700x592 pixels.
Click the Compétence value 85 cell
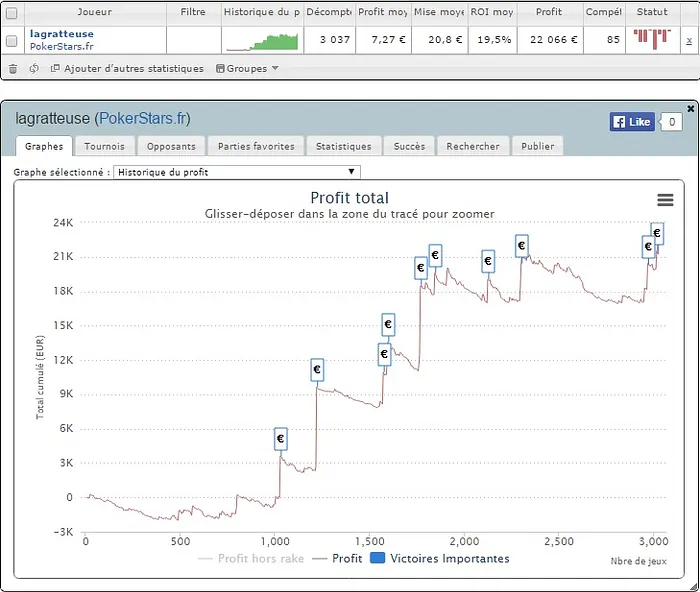coord(604,40)
